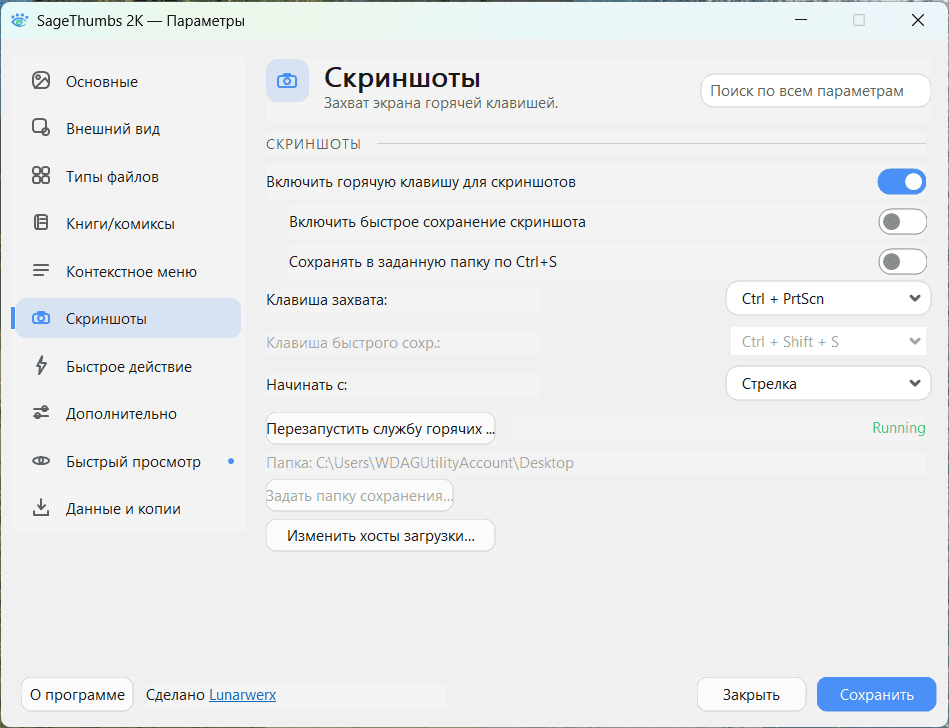The image size is (949, 728).
Task: Open the Клавиша быстрого сохр. dropdown
Action: tap(828, 341)
